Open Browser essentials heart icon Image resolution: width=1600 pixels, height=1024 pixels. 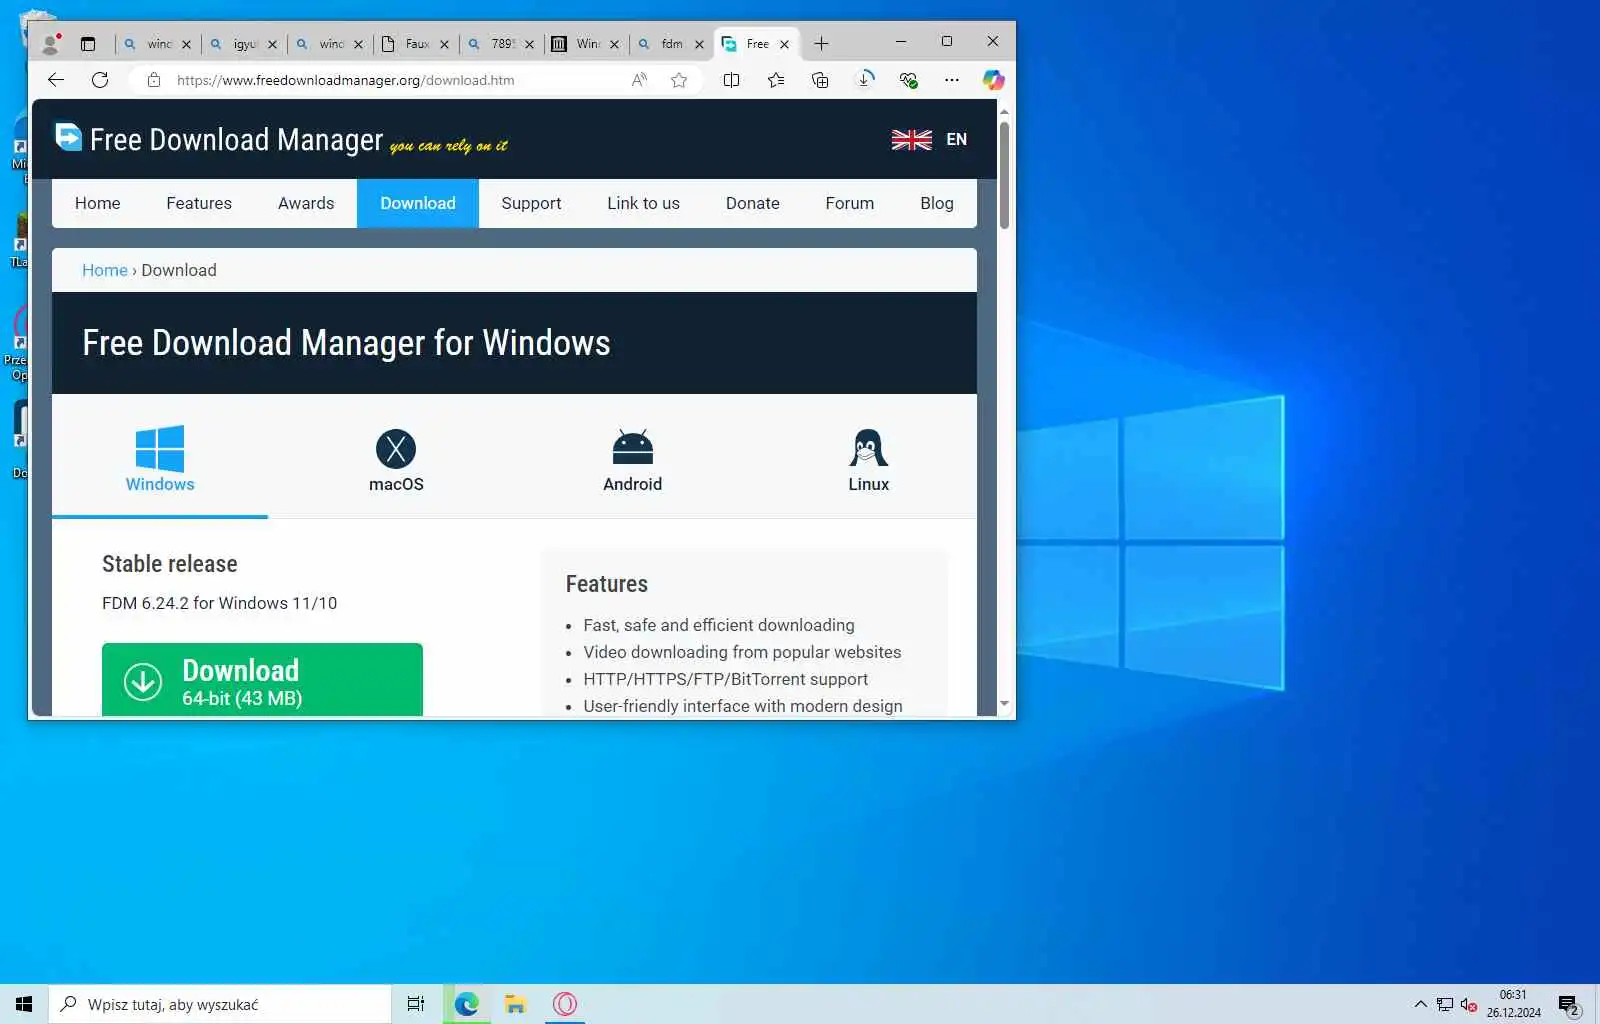908,80
